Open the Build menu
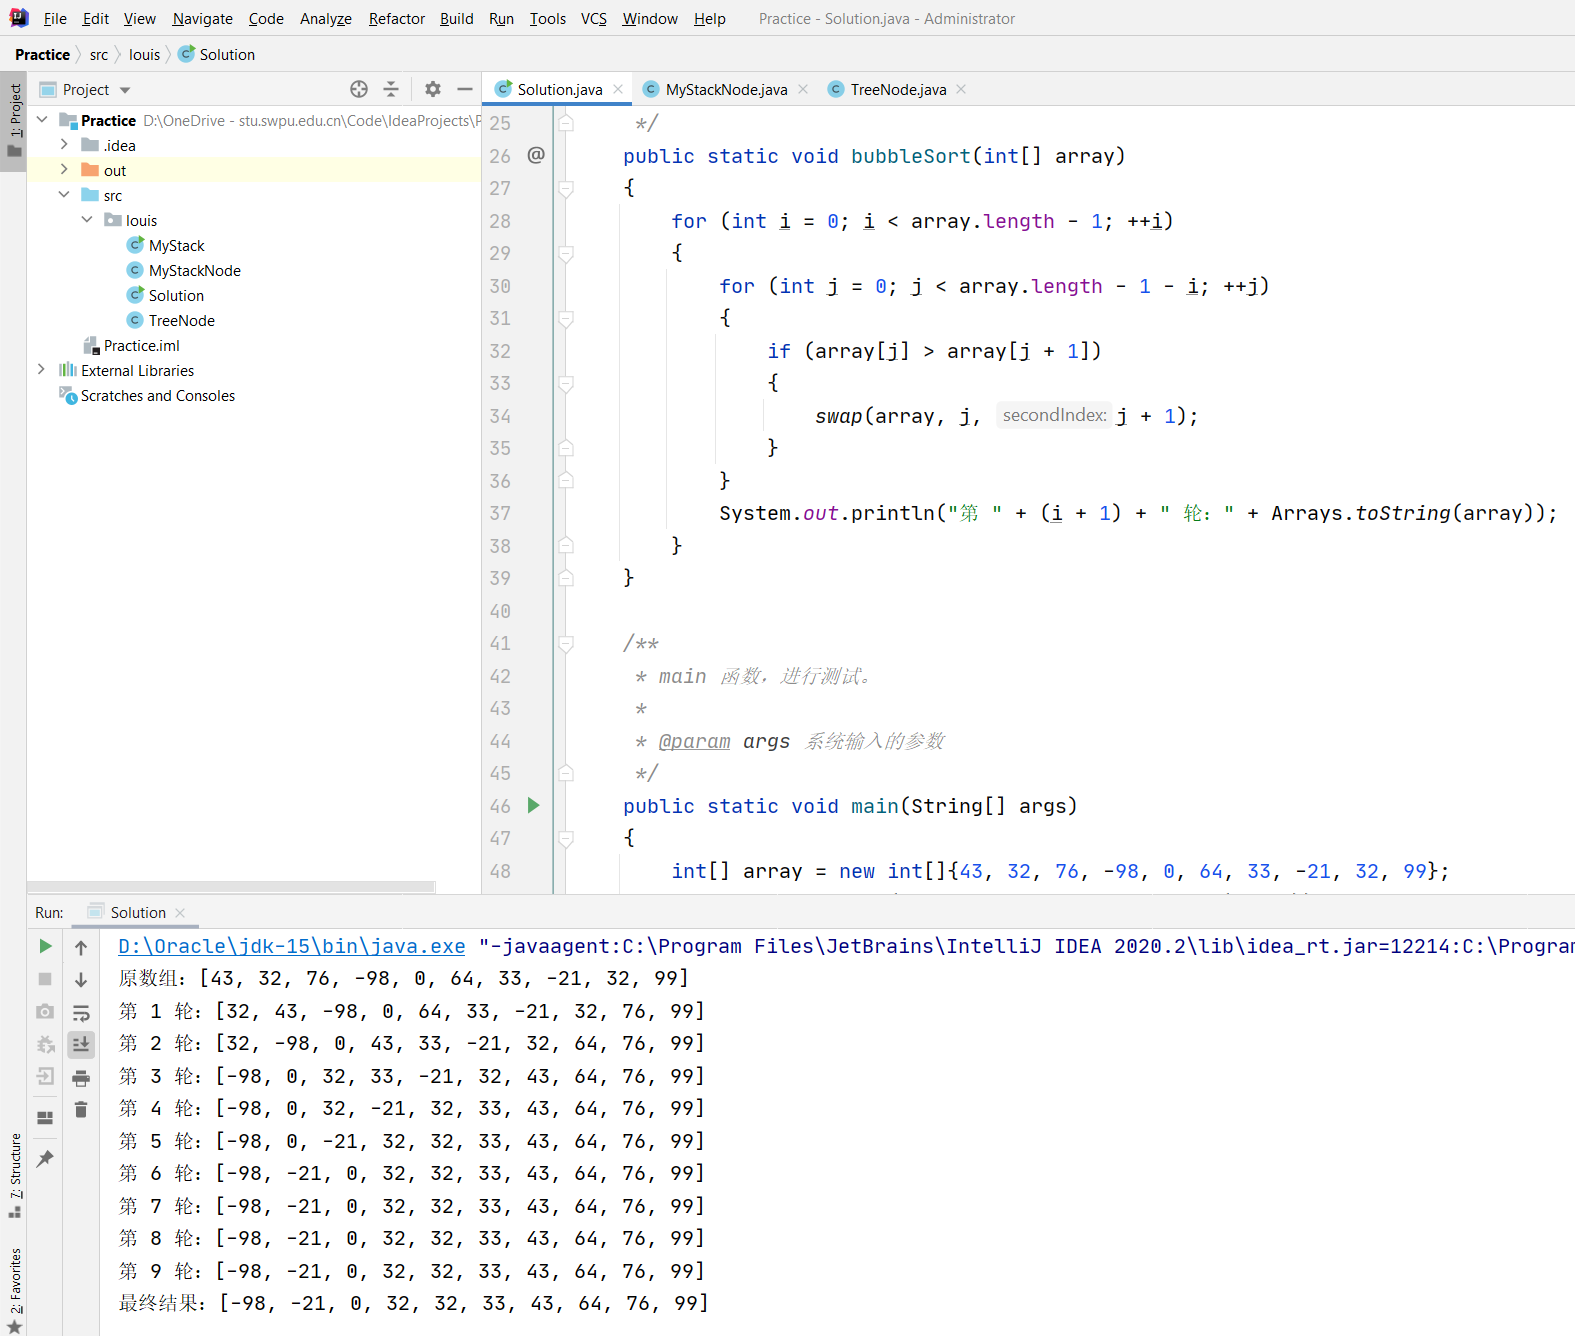This screenshot has width=1575, height=1336. tap(456, 18)
